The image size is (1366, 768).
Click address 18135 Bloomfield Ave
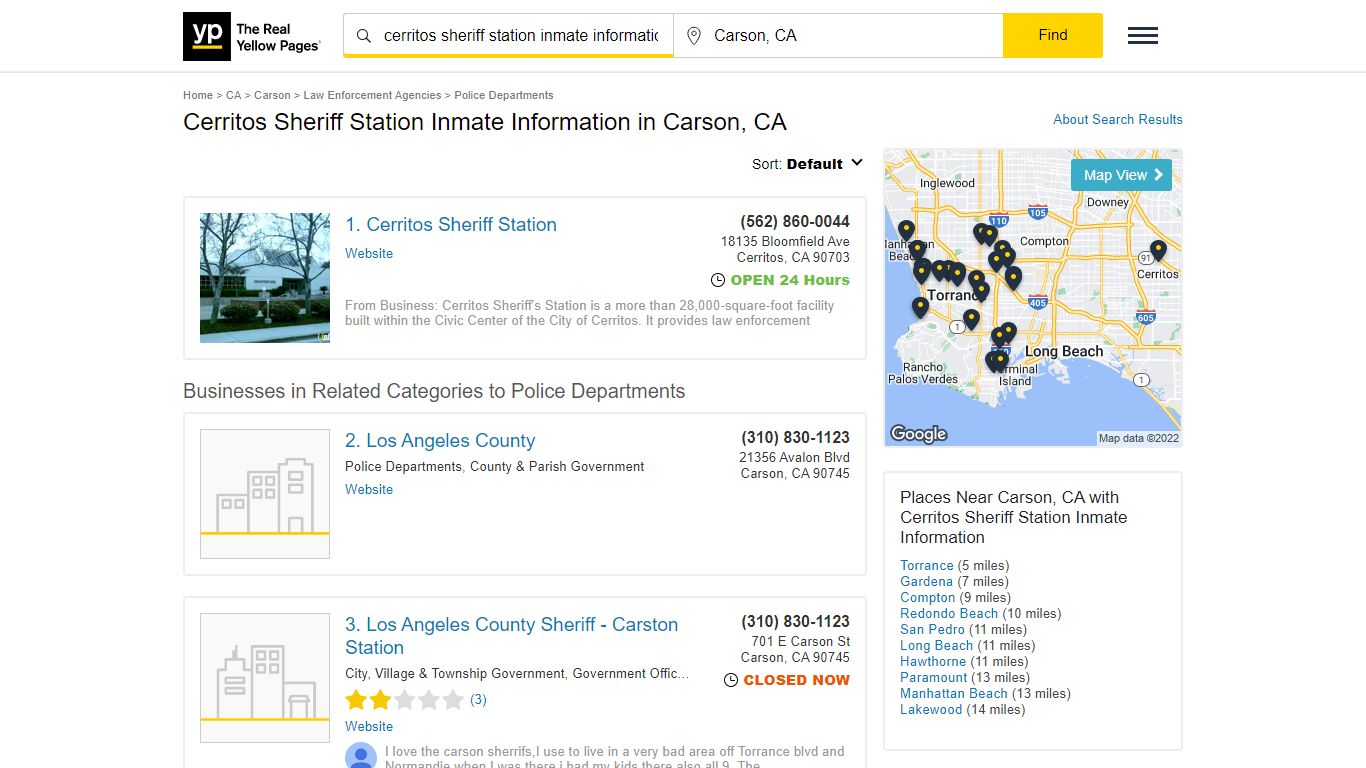(x=785, y=241)
